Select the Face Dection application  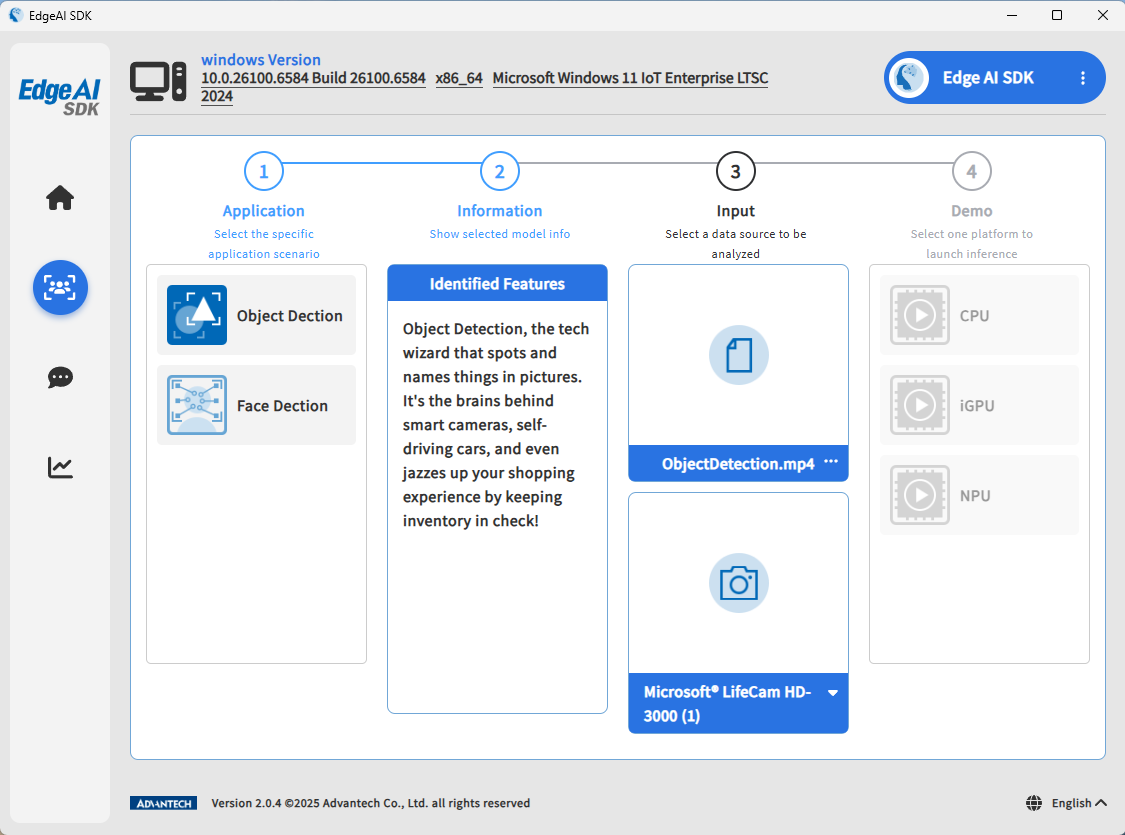(x=256, y=405)
